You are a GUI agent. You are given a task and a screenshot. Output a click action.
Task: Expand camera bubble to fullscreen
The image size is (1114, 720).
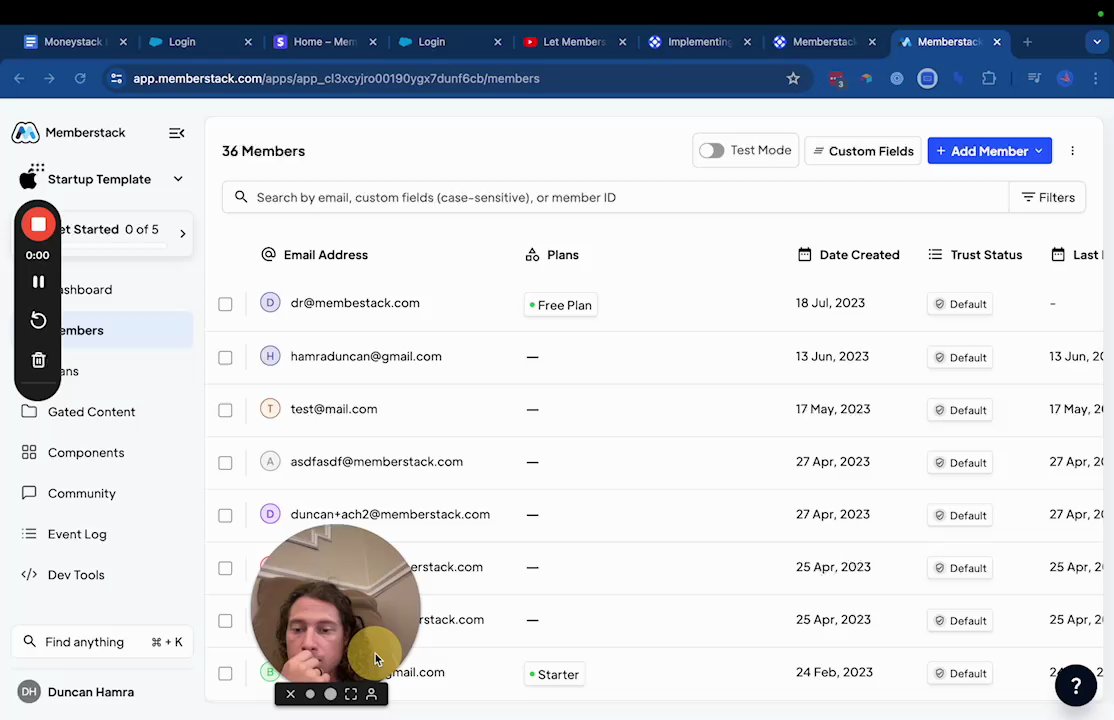click(351, 694)
